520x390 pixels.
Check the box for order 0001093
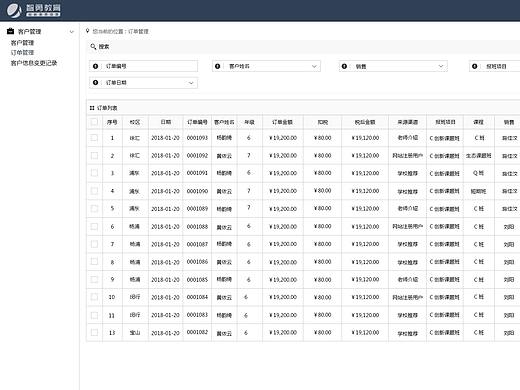click(94, 138)
